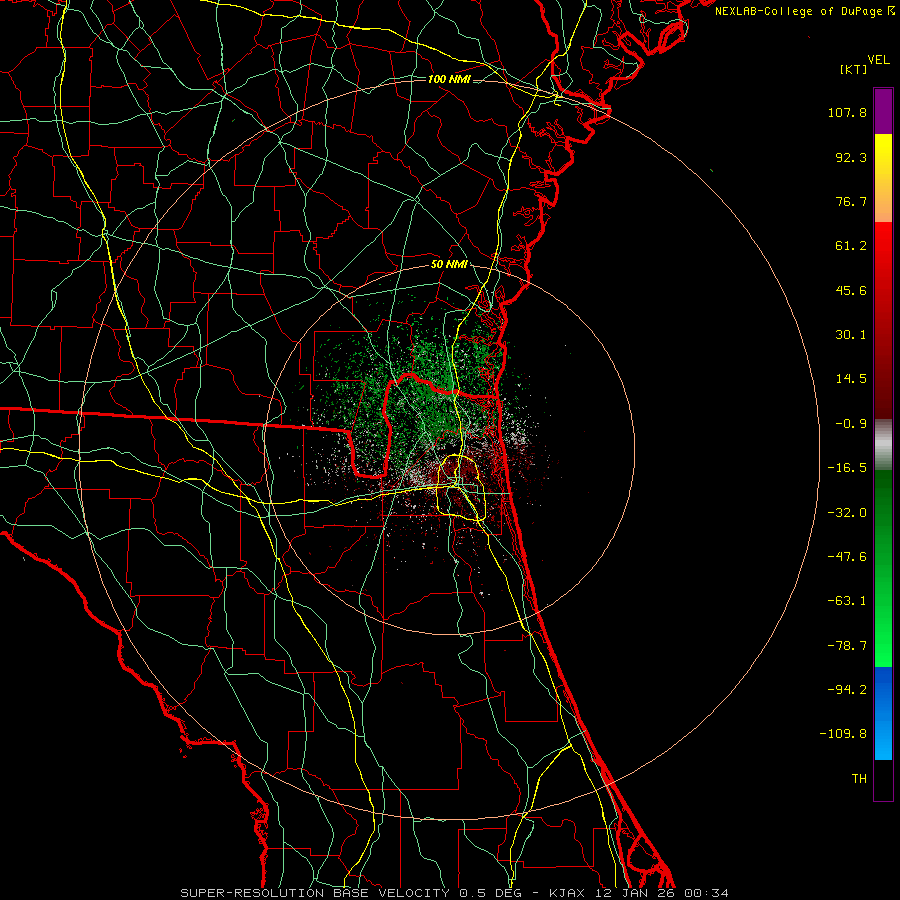The width and height of the screenshot is (900, 900).
Task: Pick the black TH segment of color bar
Action: pyautogui.click(x=883, y=780)
